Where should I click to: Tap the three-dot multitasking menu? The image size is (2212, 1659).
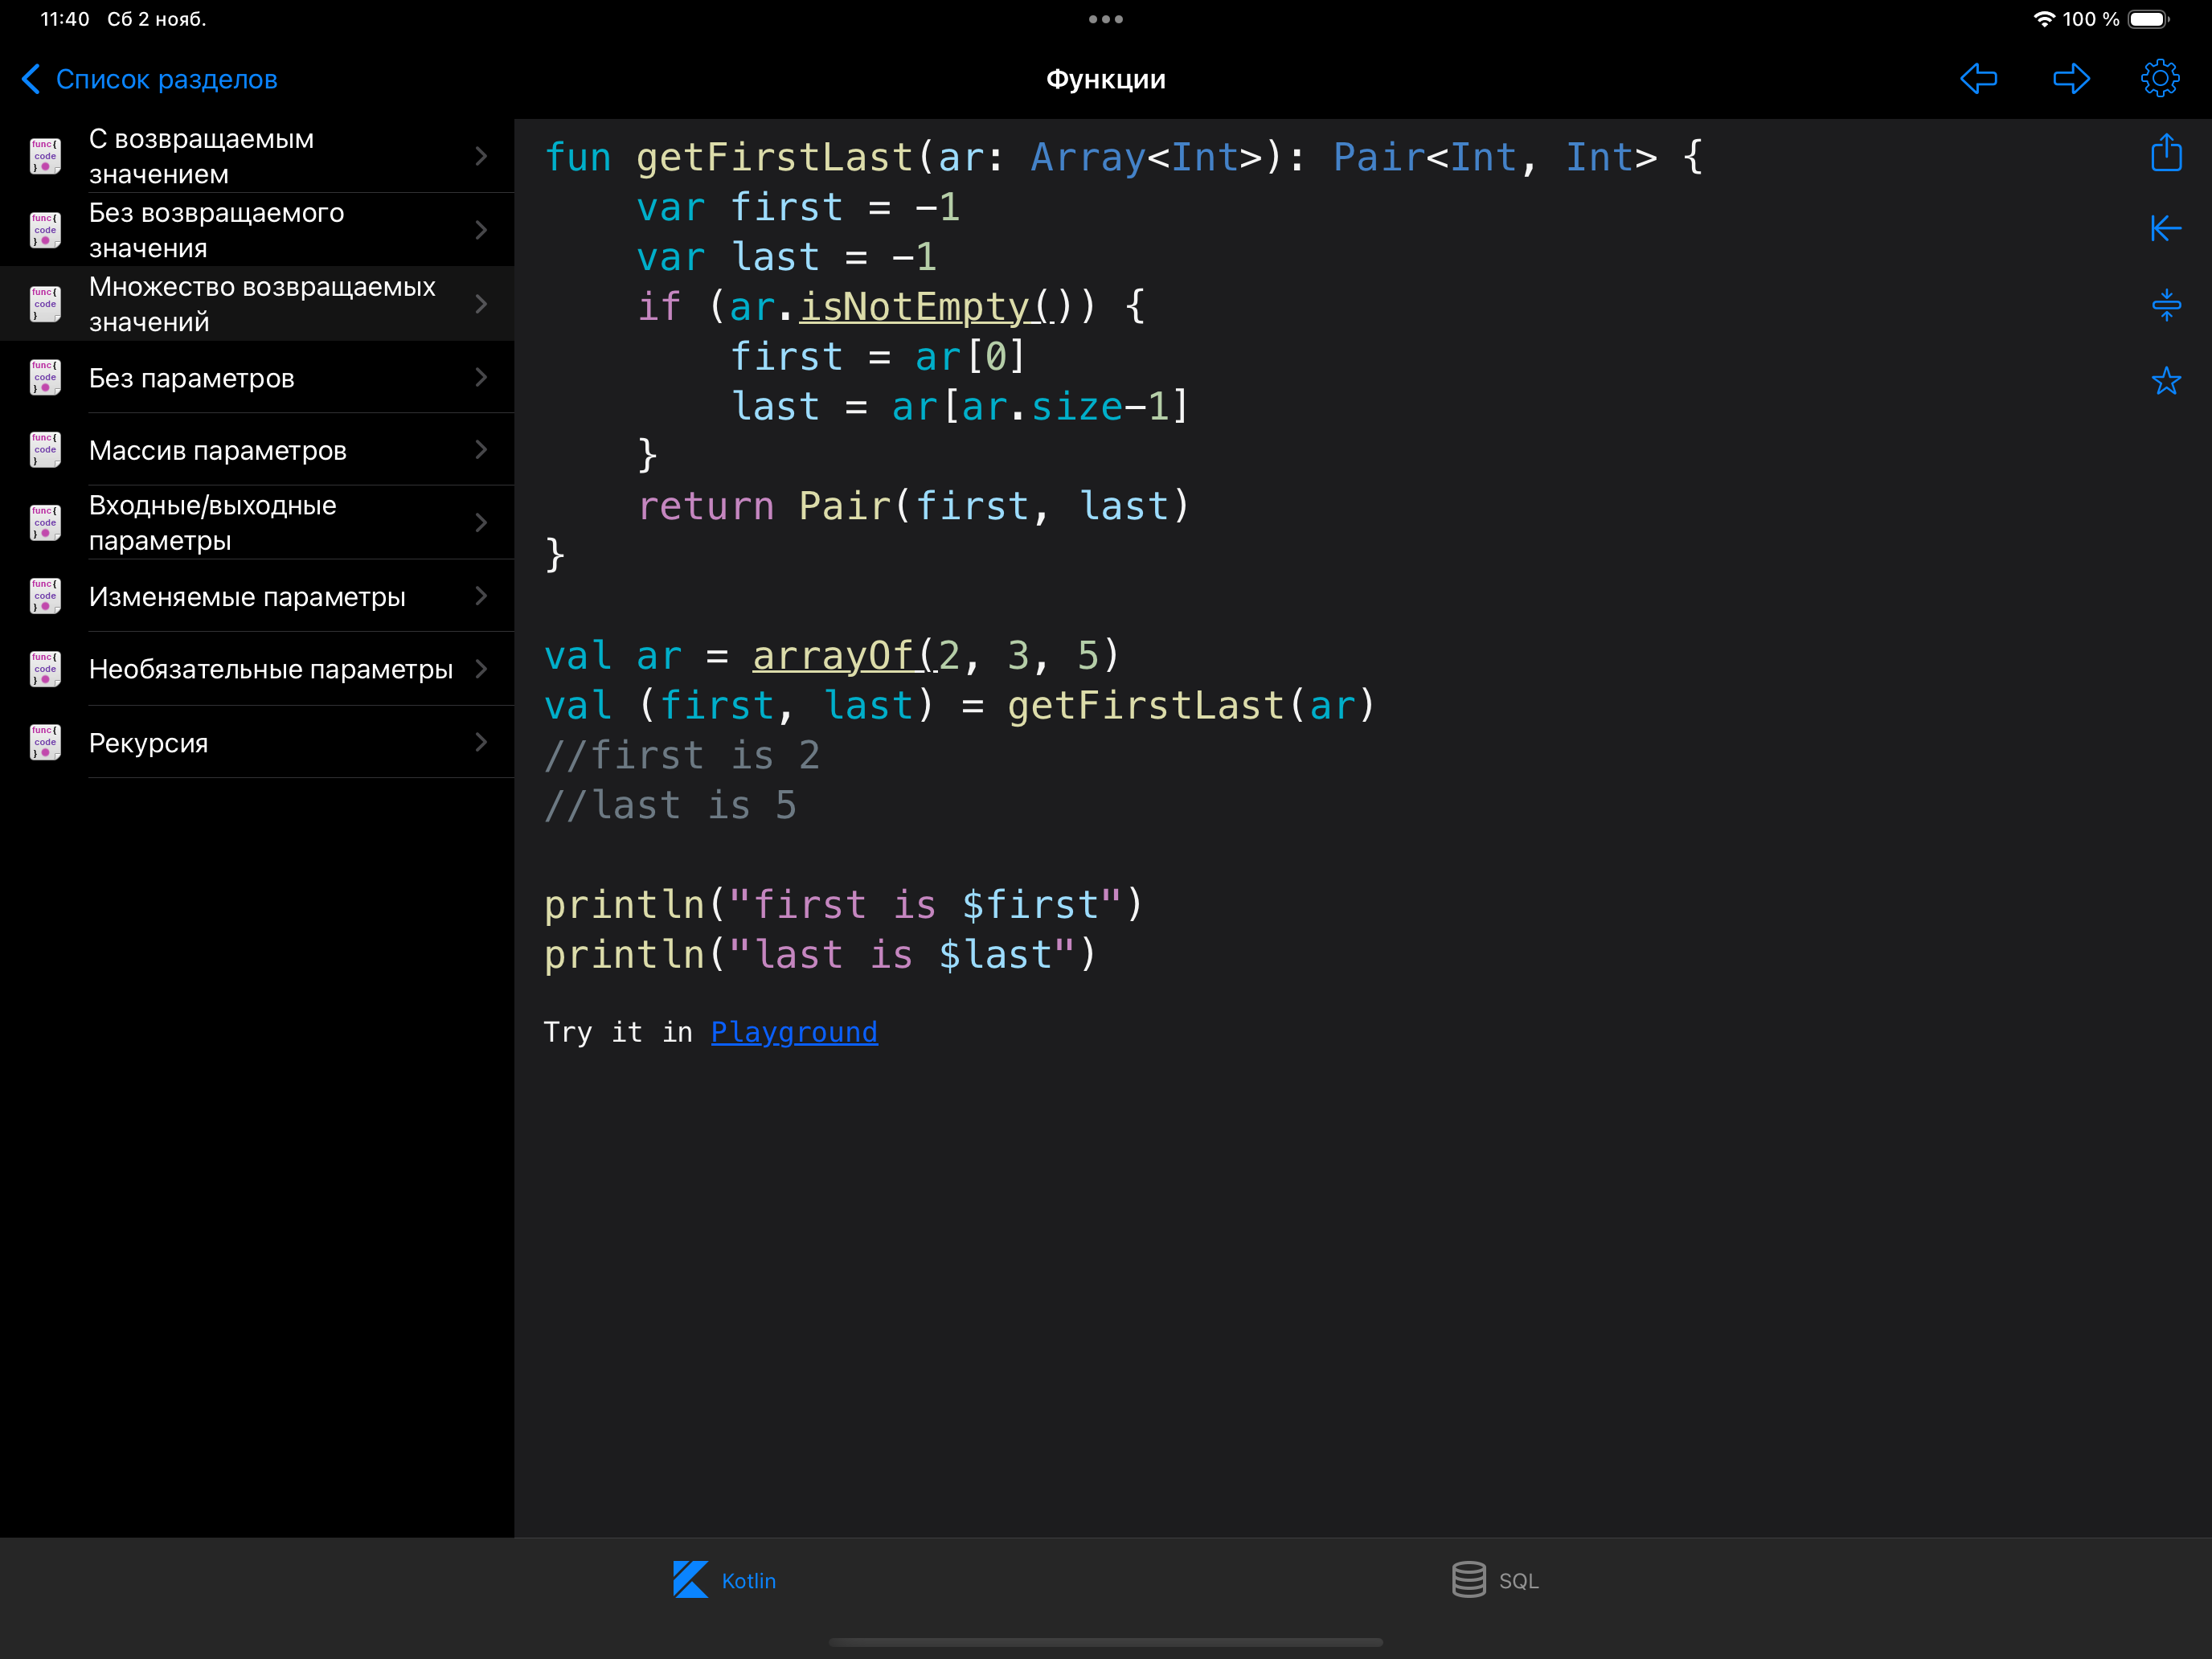coord(1106,19)
